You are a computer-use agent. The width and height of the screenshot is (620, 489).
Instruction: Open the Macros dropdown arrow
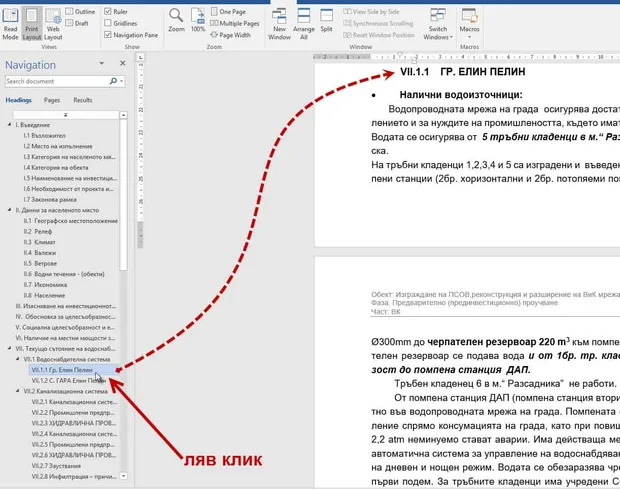469,37
